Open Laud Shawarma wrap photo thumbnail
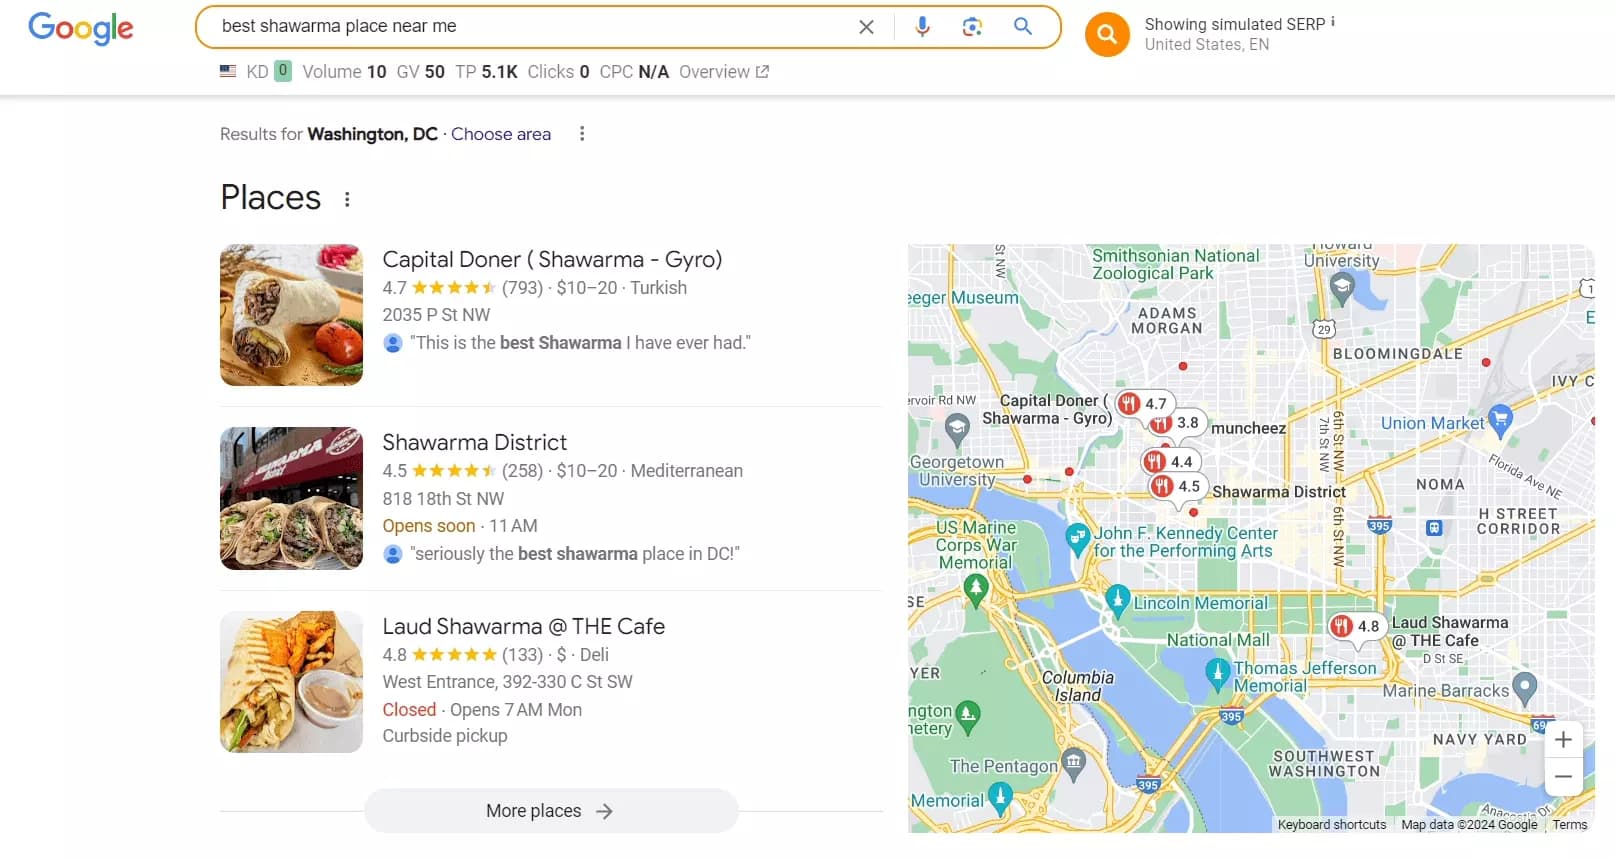 pos(291,682)
